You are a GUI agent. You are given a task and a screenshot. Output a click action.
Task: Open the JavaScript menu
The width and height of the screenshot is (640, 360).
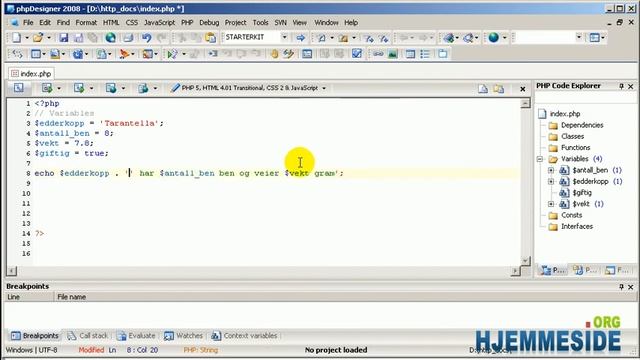click(159, 22)
